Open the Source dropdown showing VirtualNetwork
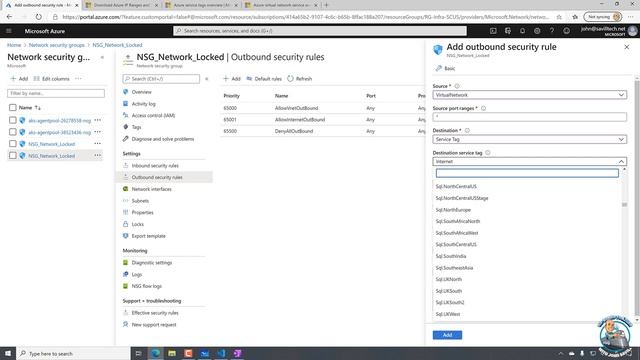The width and height of the screenshot is (640, 360). (529, 95)
